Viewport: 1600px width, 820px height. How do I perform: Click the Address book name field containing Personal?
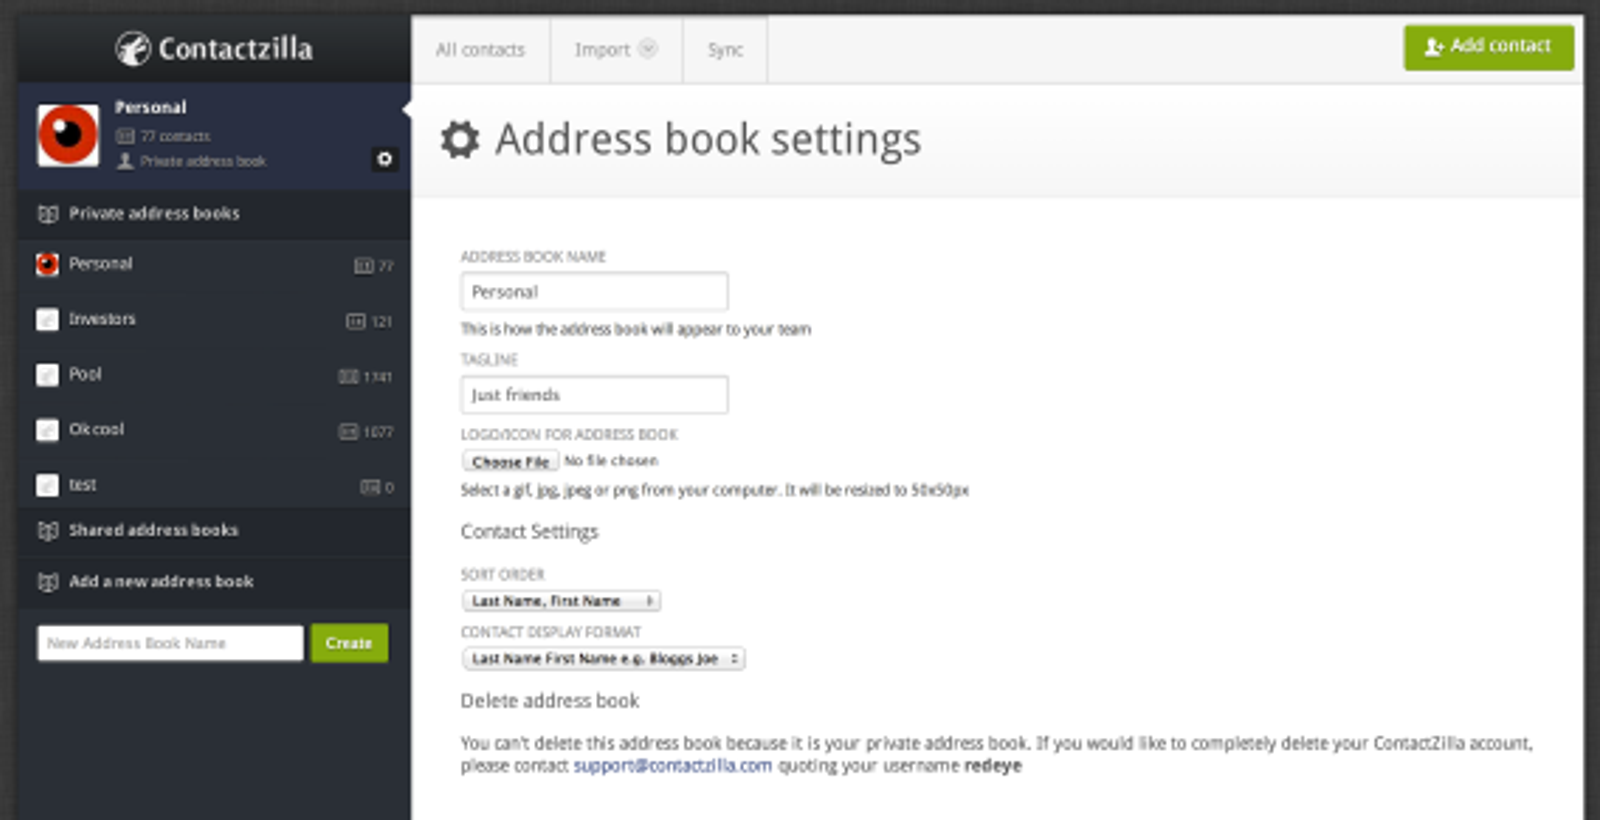pyautogui.click(x=594, y=292)
